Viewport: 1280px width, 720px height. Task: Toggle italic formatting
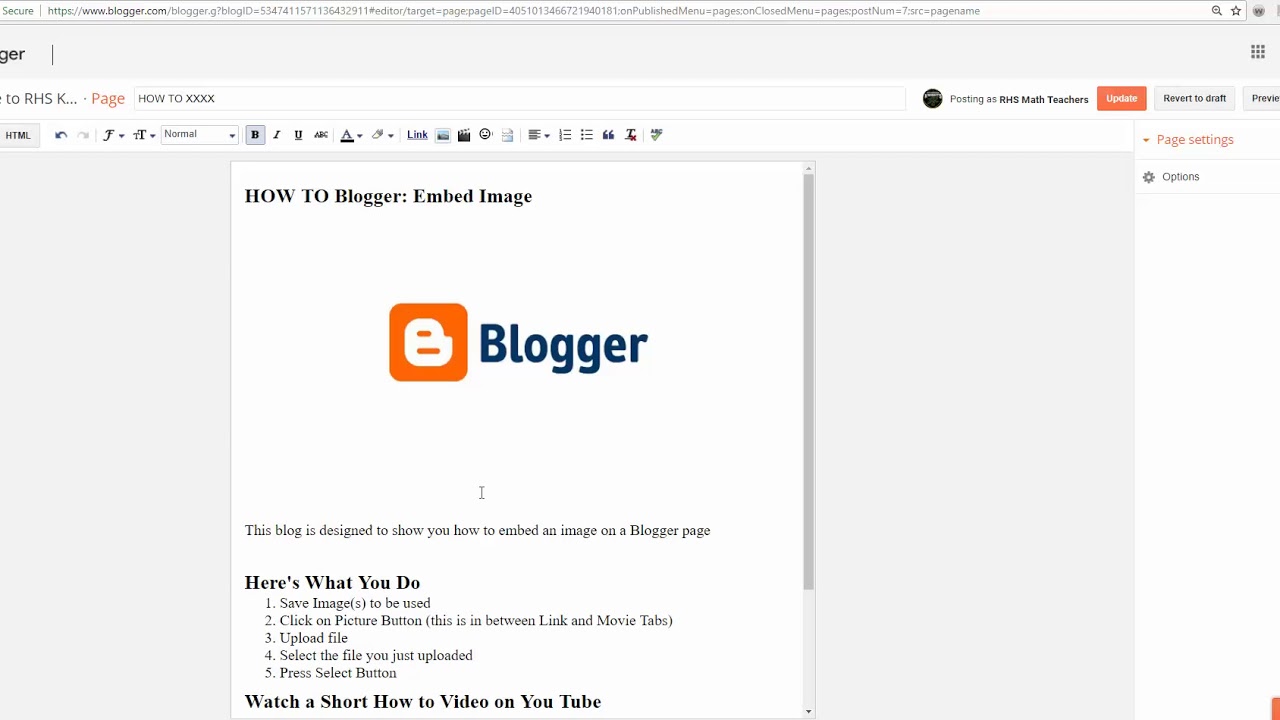click(277, 135)
